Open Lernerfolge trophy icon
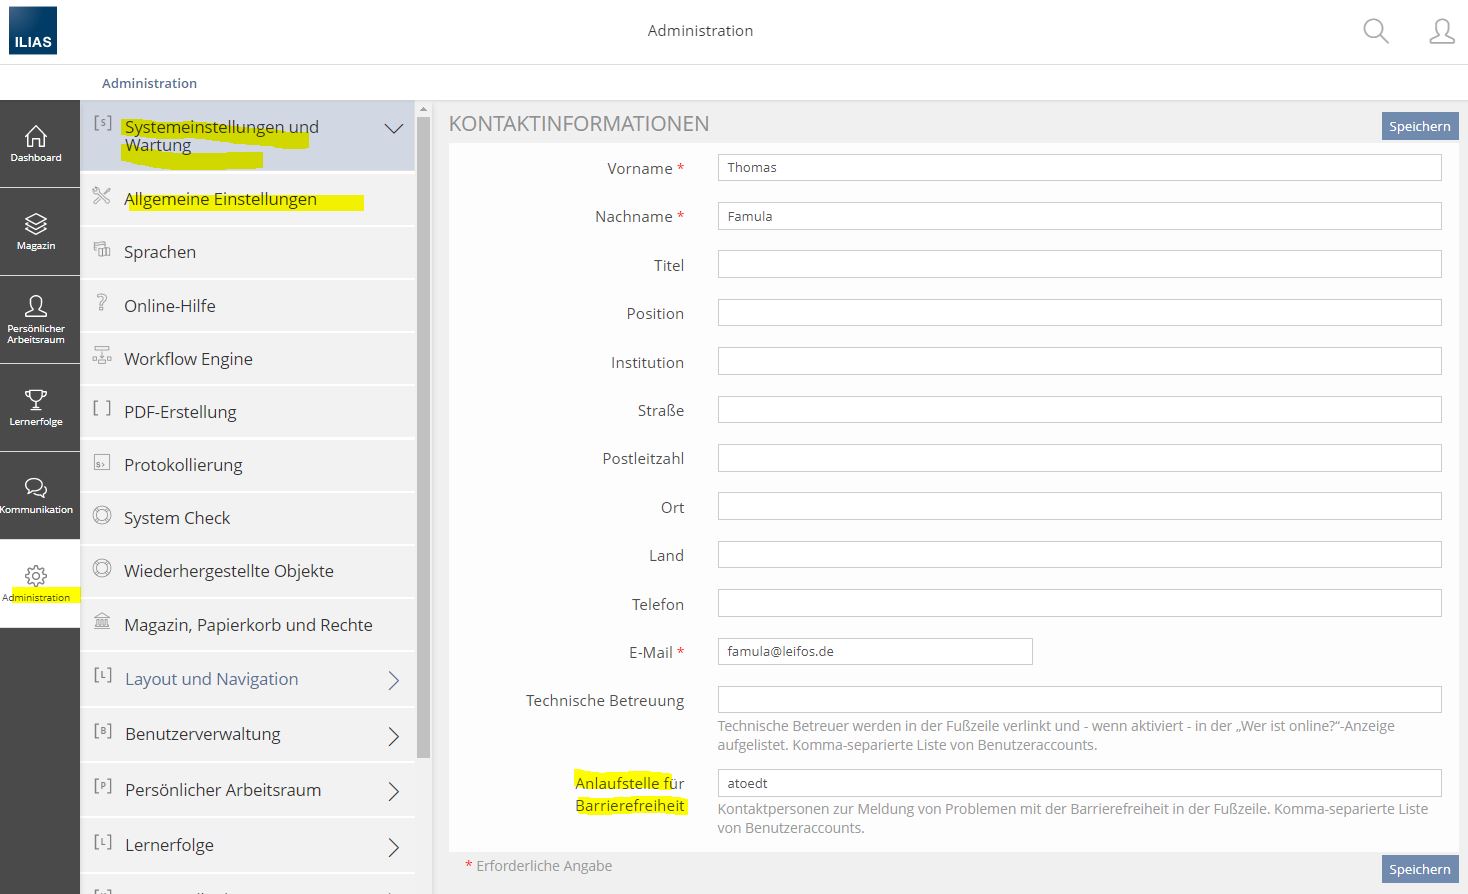 [x=36, y=408]
